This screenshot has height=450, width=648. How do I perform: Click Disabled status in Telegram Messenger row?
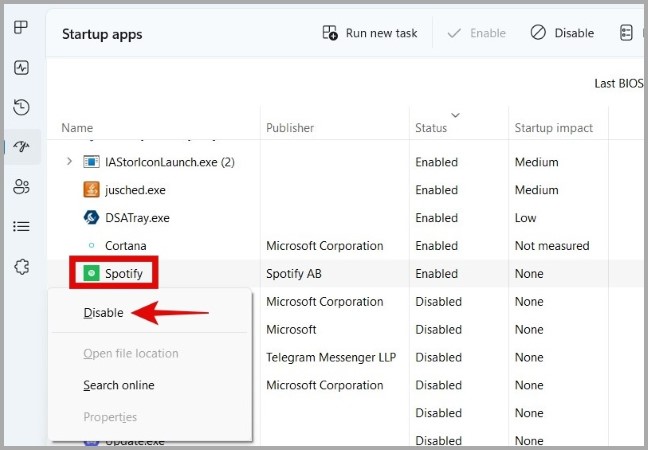(438, 357)
